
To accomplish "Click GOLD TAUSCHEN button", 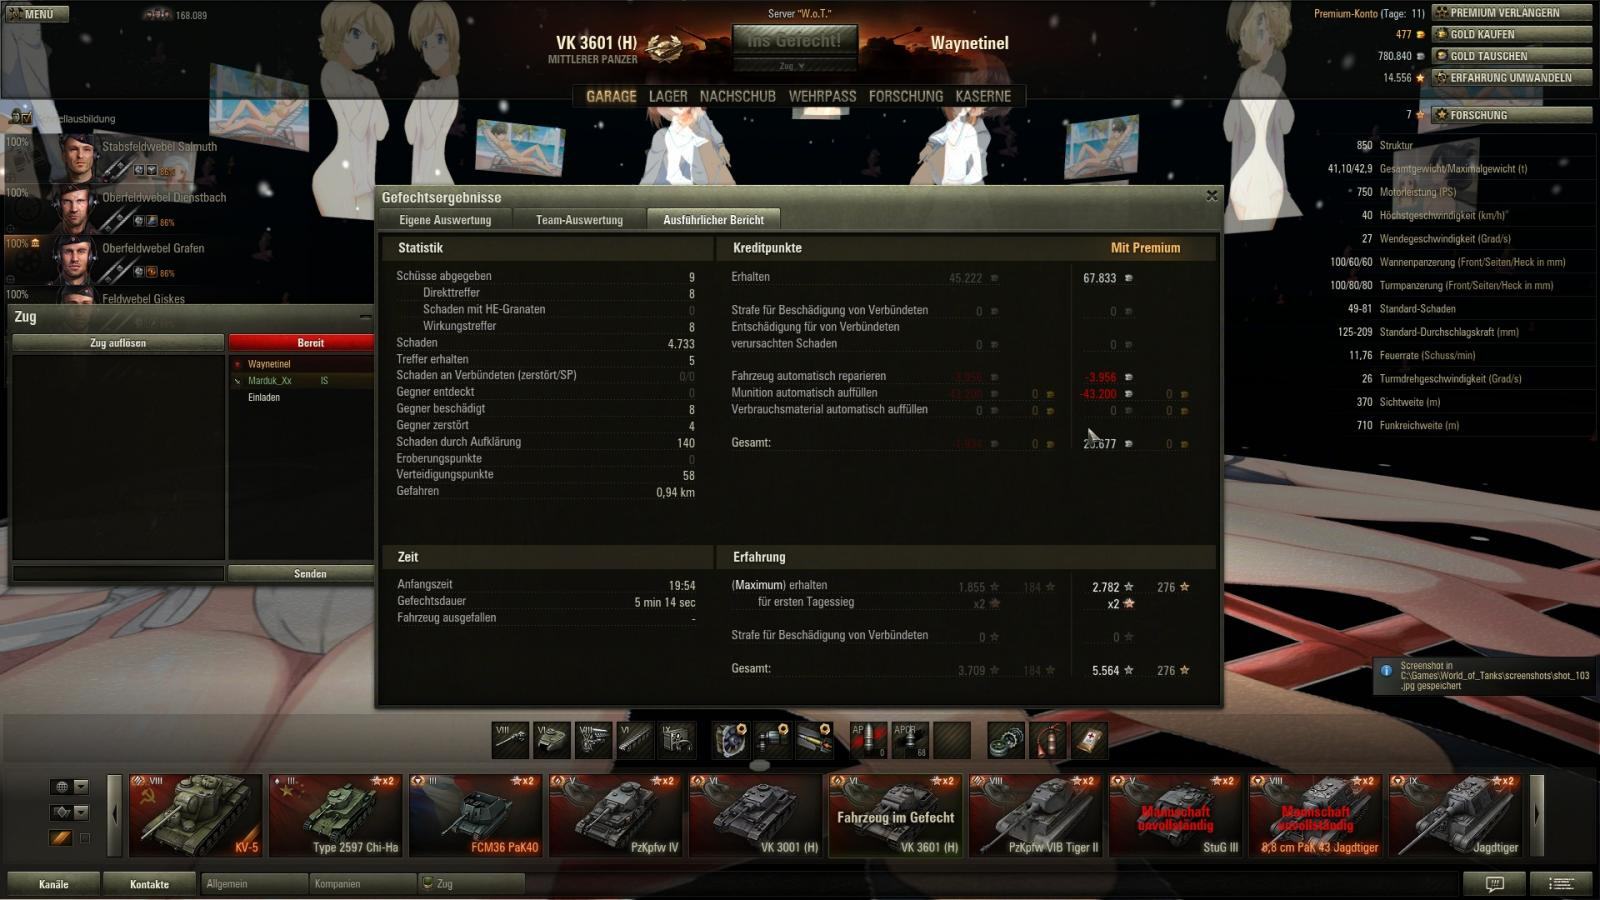I will point(1512,56).
